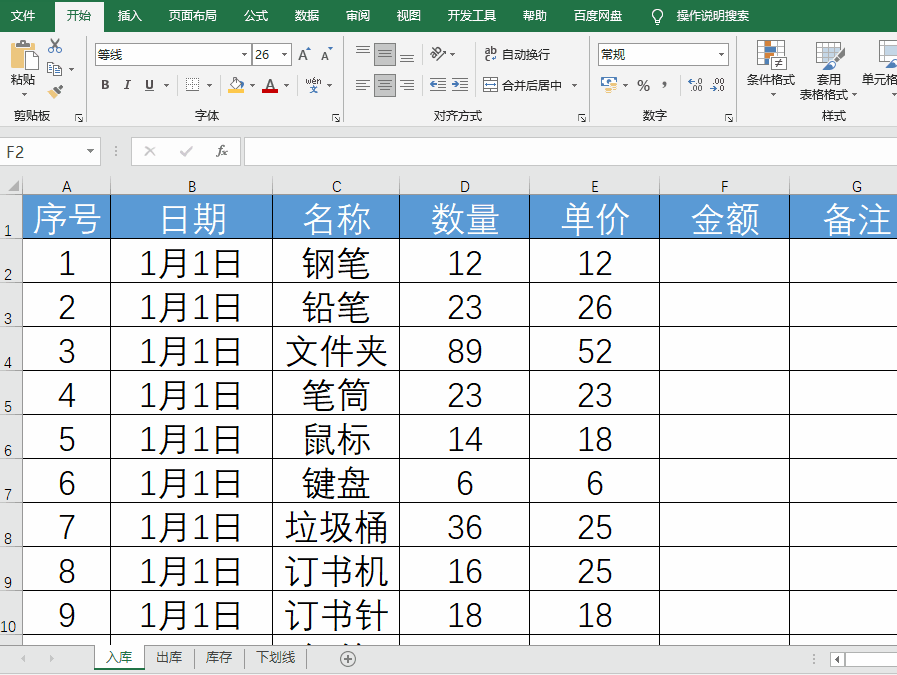Switch to the 审阅 ribbon tab

tap(358, 15)
